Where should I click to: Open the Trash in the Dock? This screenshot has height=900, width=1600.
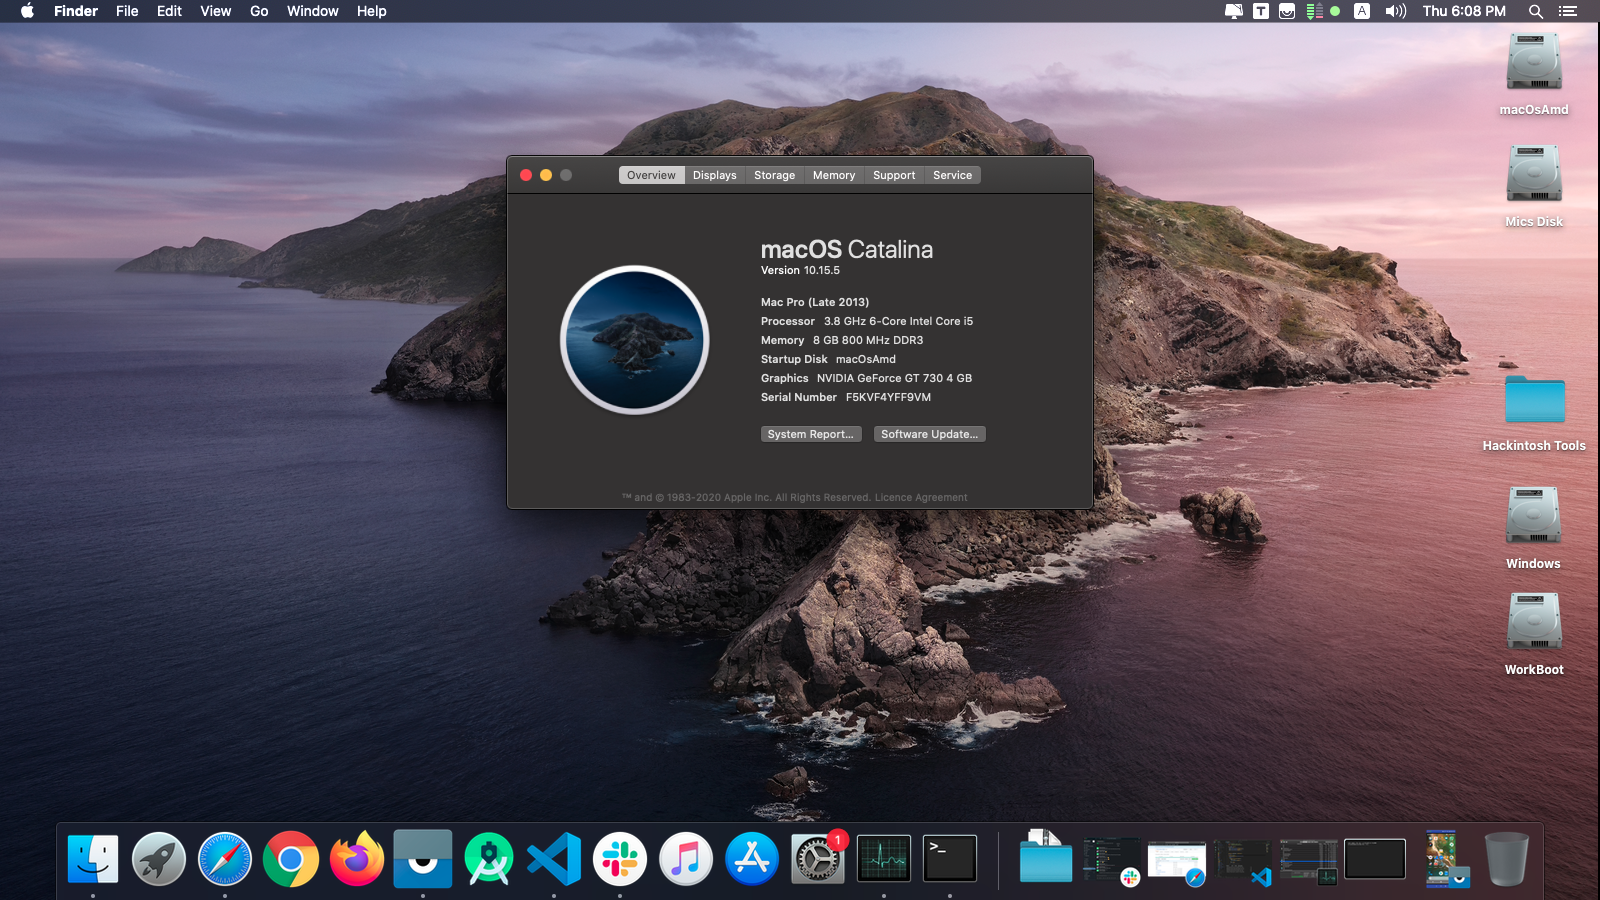1506,859
